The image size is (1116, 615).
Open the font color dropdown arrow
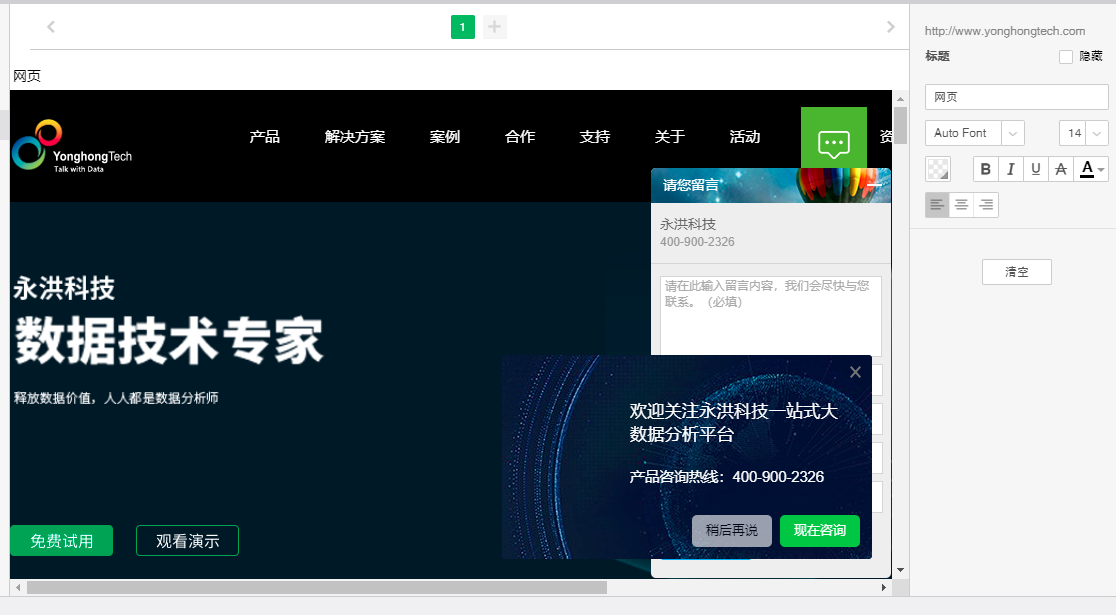(x=1102, y=170)
